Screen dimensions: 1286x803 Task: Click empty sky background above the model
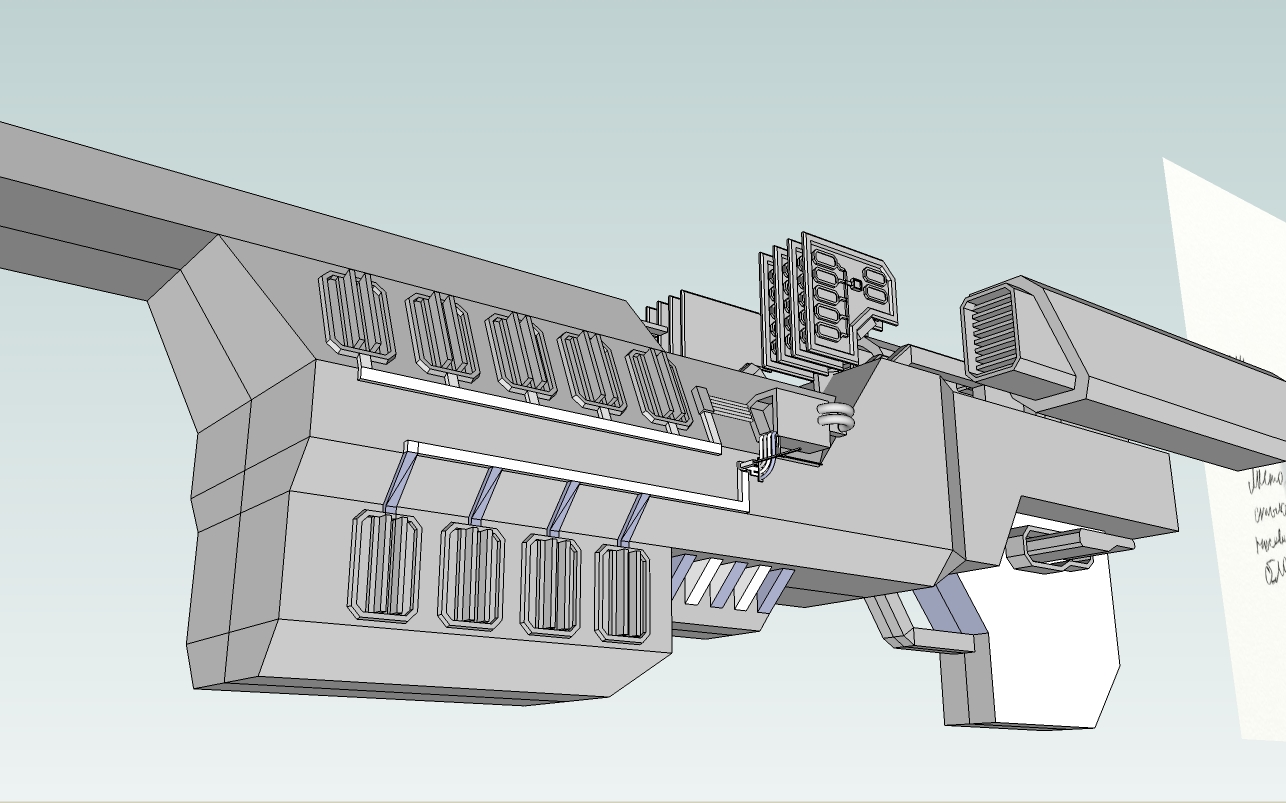(x=500, y=80)
